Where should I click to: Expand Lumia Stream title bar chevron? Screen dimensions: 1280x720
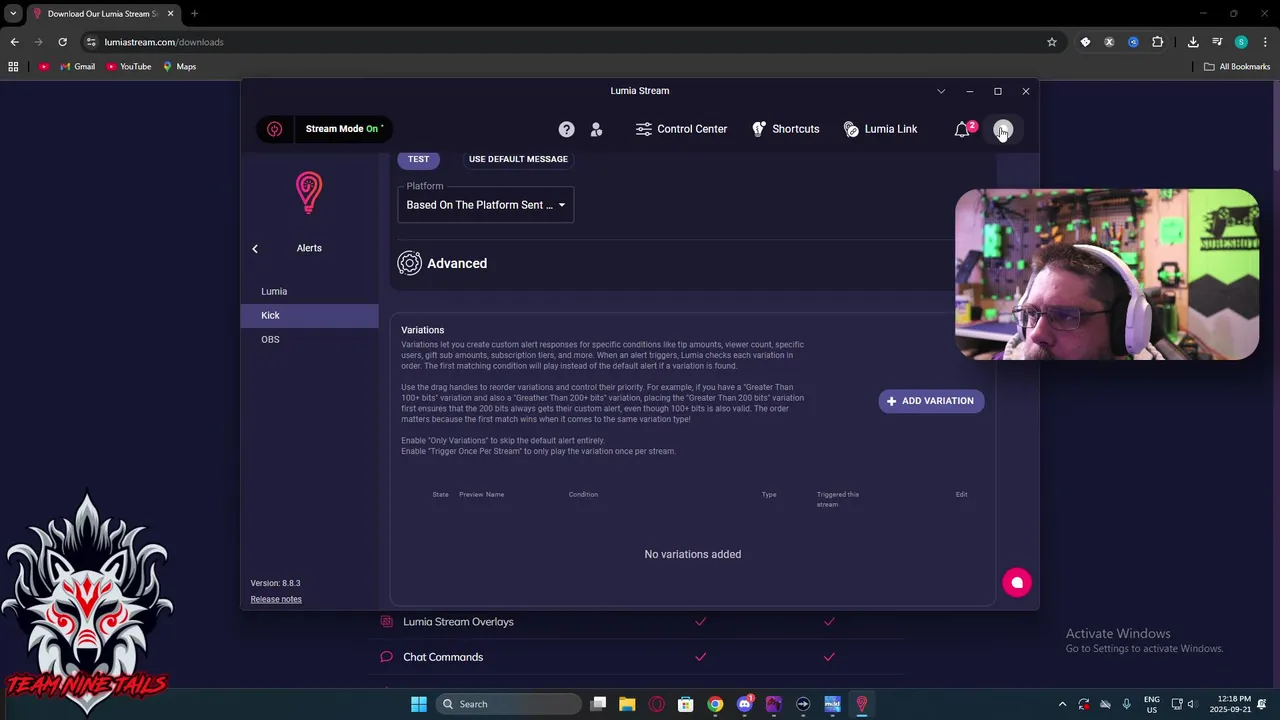click(x=941, y=91)
